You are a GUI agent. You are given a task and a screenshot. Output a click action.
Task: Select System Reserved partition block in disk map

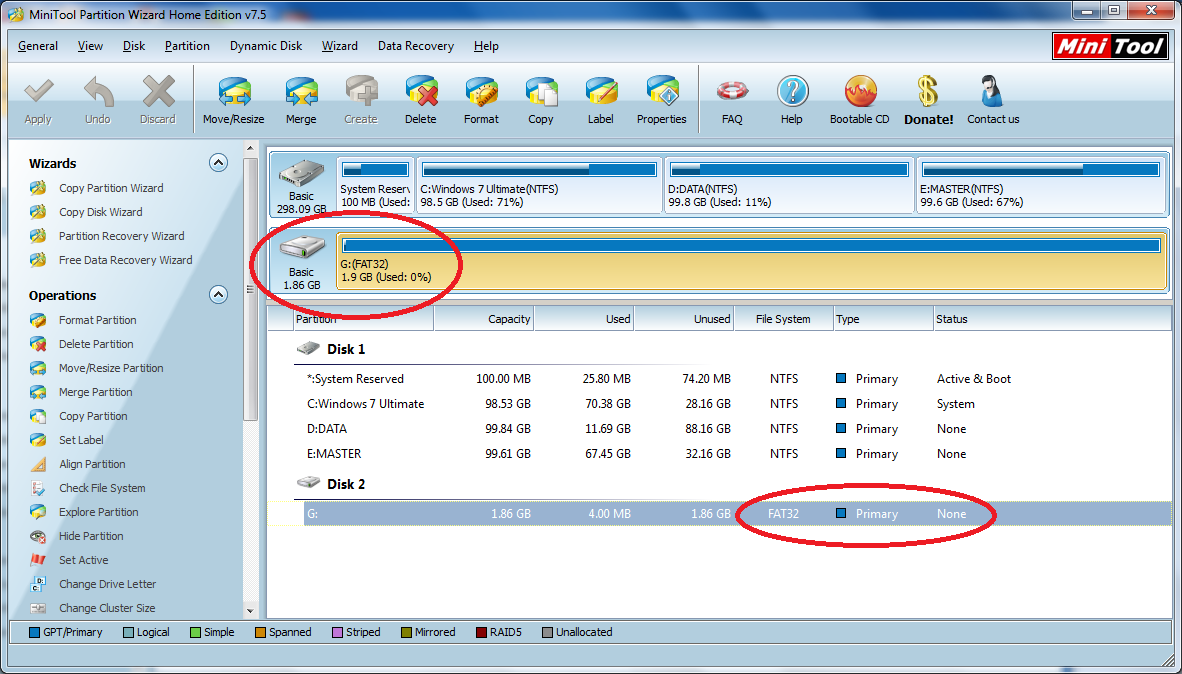[375, 185]
